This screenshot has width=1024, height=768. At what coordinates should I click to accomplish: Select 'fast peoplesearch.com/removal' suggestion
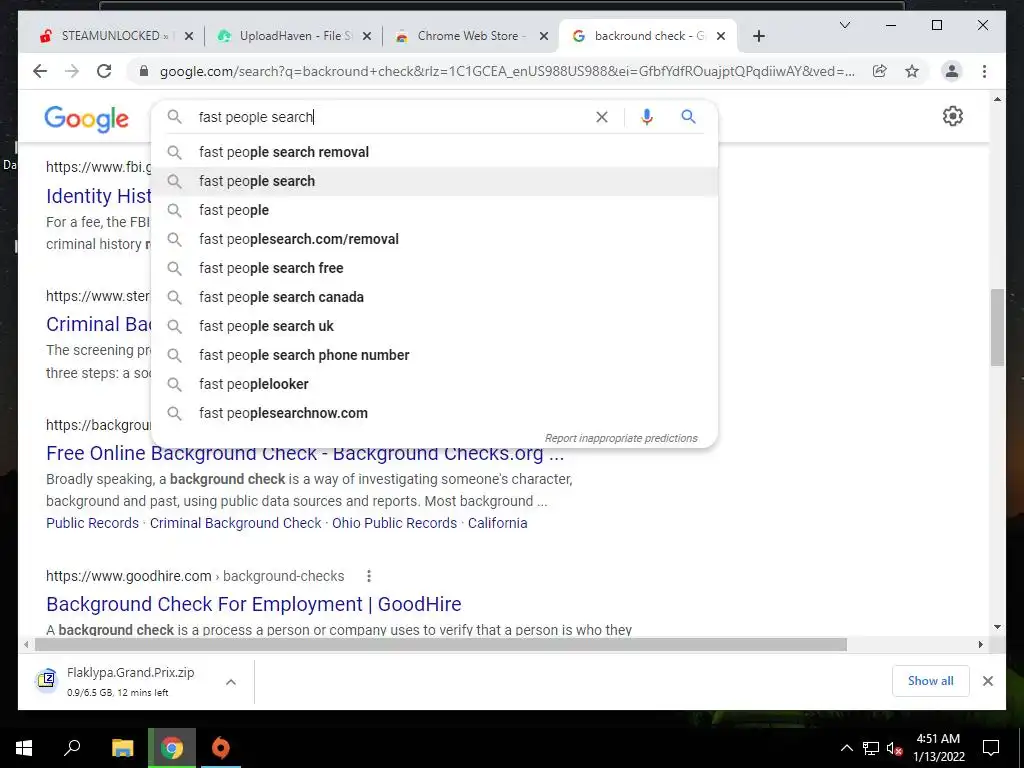click(434, 239)
